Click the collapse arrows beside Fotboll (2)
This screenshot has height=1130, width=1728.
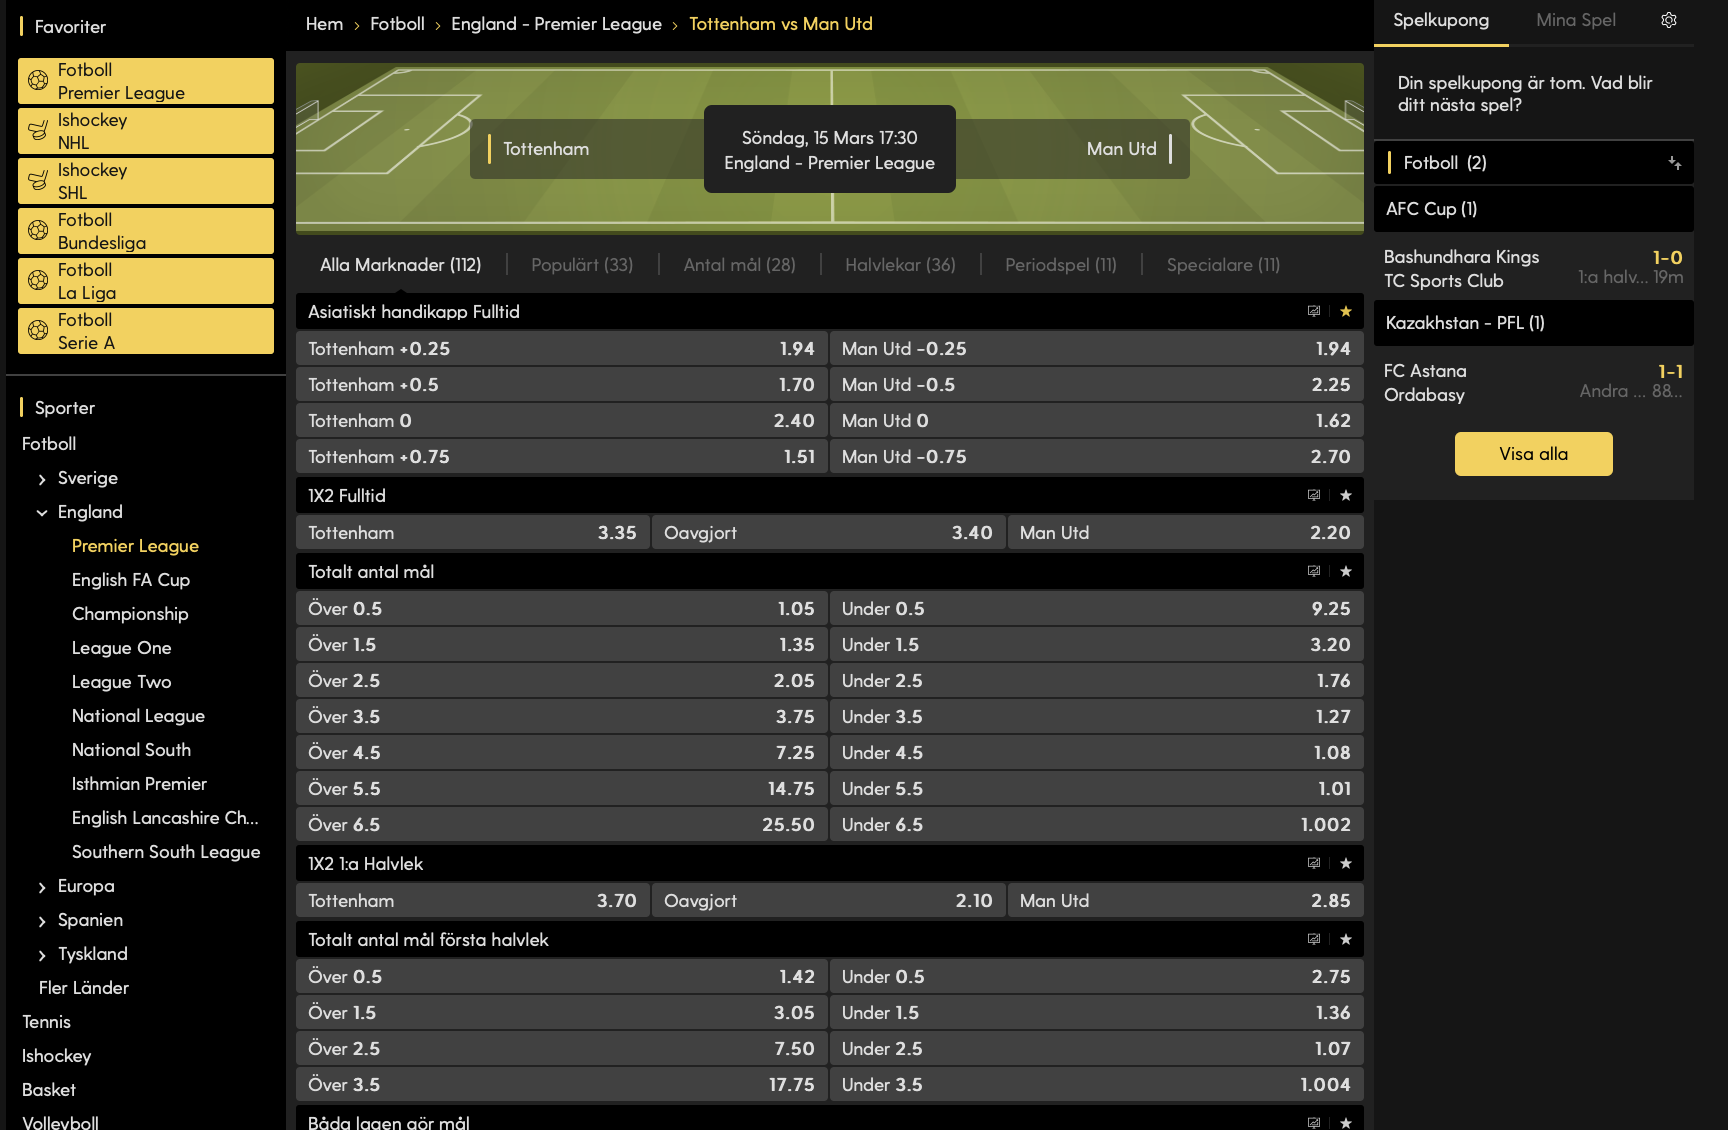[x=1676, y=163]
